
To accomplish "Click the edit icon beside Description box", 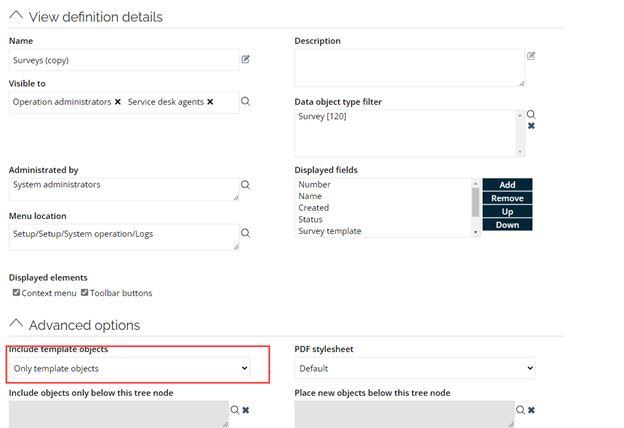I will coord(531,56).
